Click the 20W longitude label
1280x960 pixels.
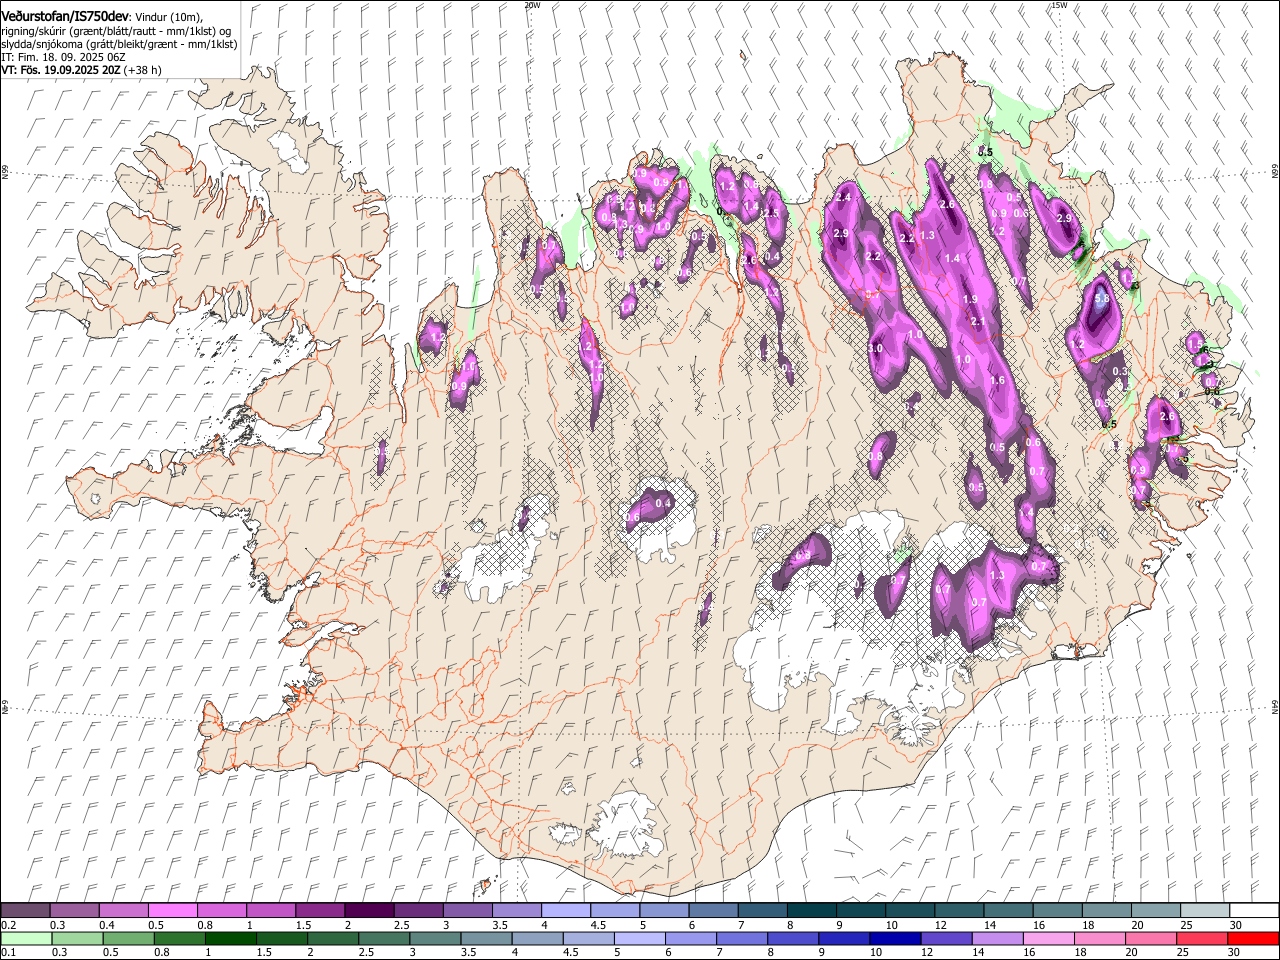(x=532, y=5)
